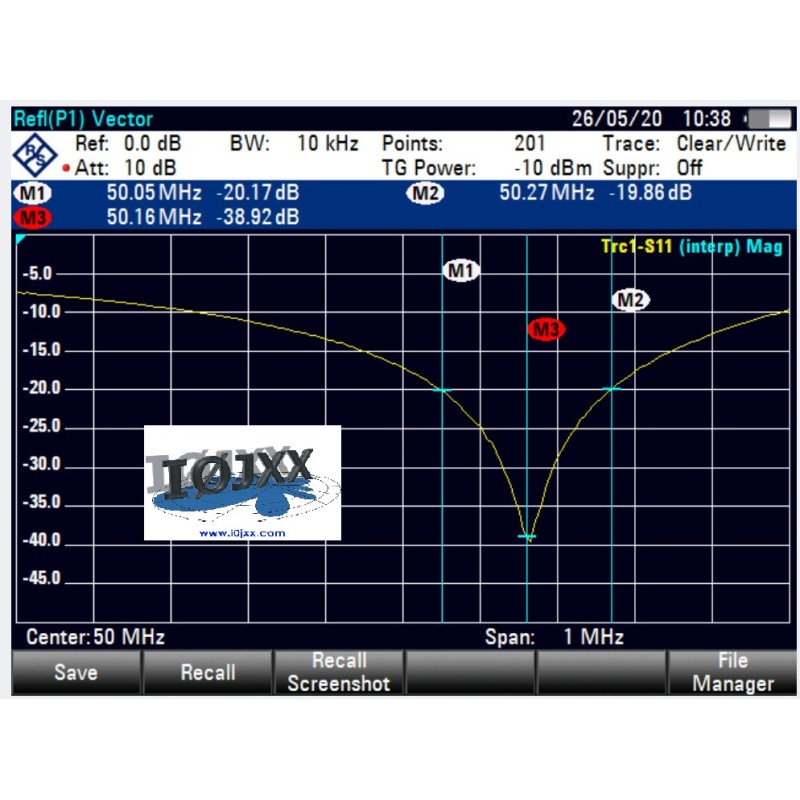Select the red M3 marker on graph
Image resolution: width=800 pixels, height=800 pixels.
[546, 329]
